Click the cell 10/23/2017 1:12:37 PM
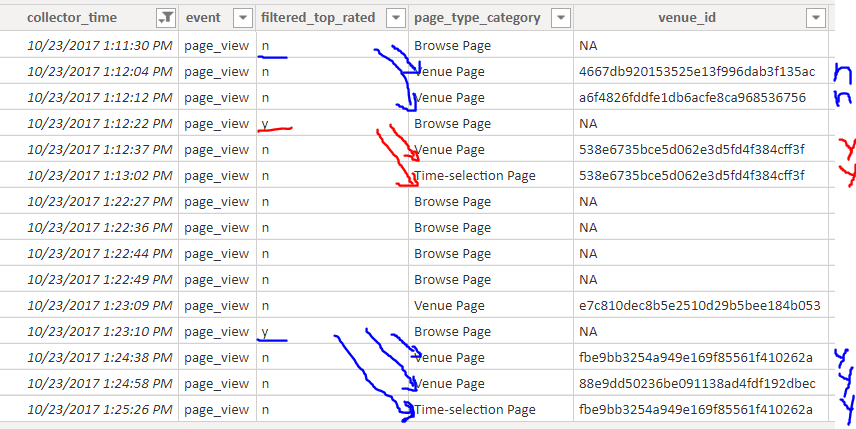Viewport: 856px width, 429px height. click(100, 150)
